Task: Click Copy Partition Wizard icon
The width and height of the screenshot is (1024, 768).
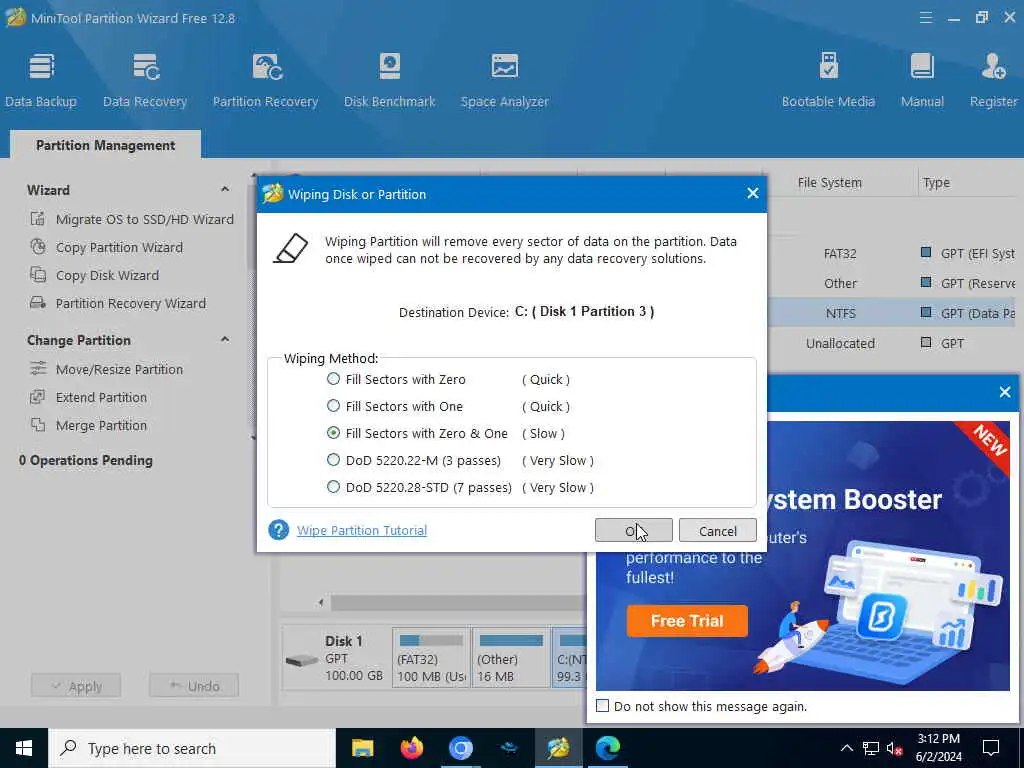Action: click(38, 247)
